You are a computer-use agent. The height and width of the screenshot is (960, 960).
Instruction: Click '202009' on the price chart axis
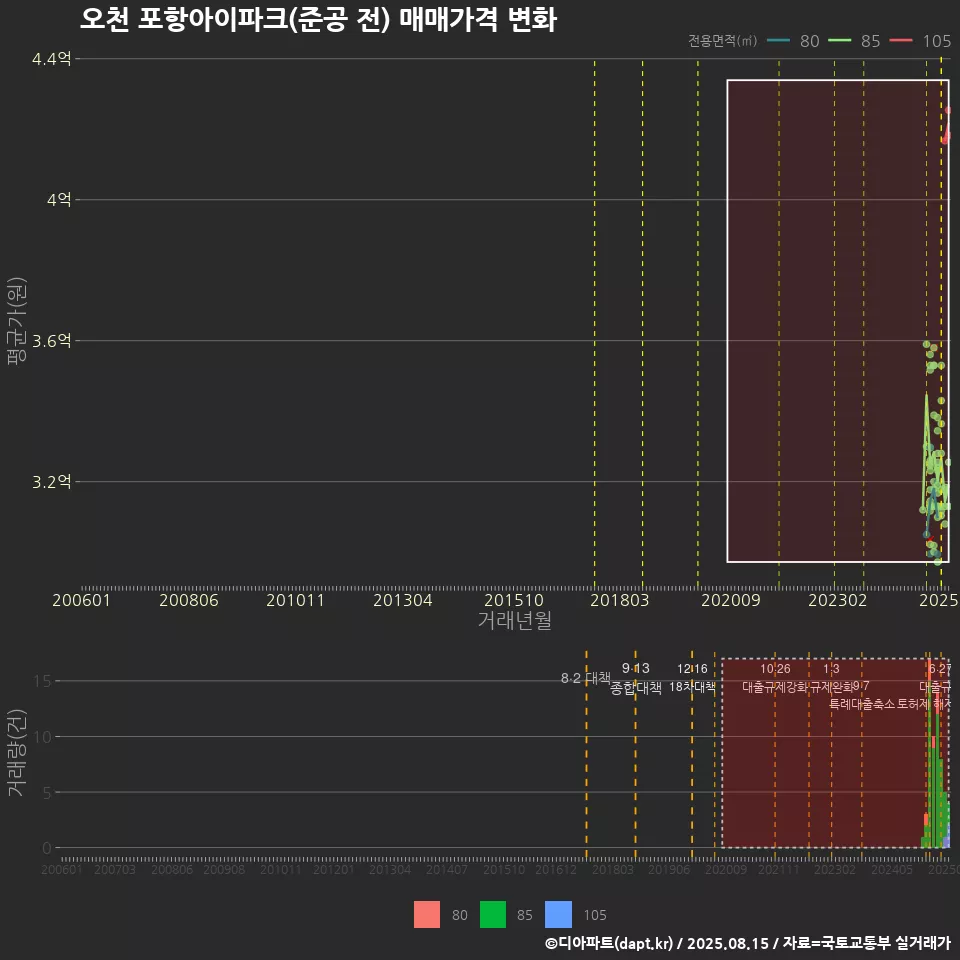click(730, 600)
